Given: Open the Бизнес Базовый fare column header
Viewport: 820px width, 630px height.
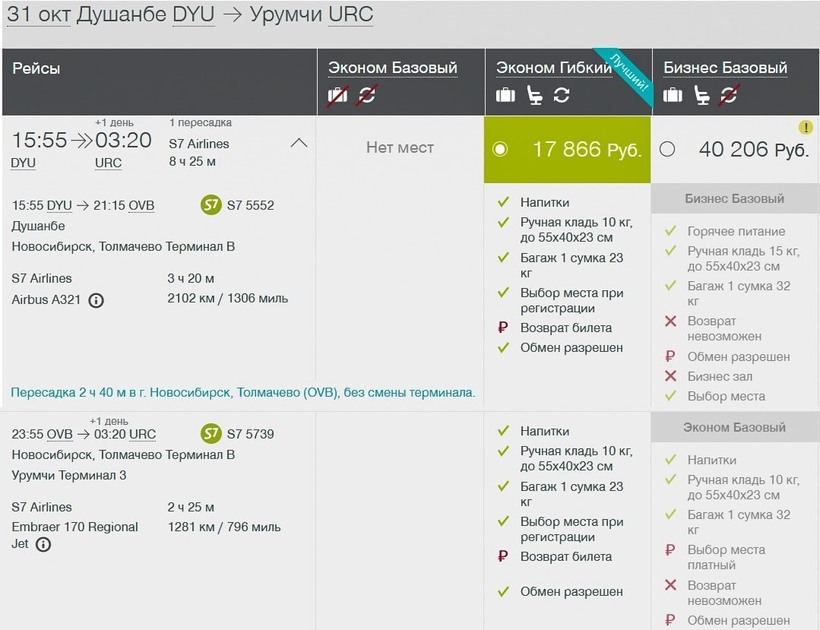Looking at the screenshot, I should (x=725, y=68).
